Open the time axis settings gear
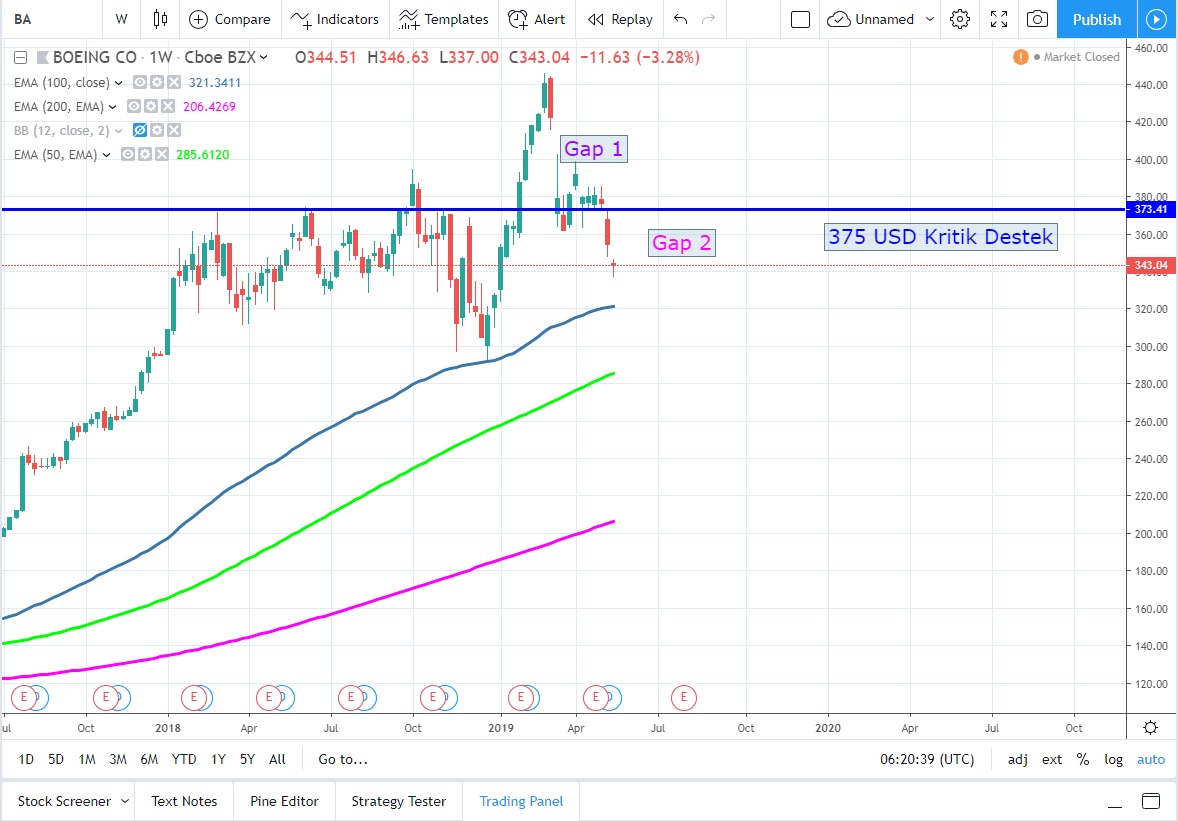Screen dimensions: 1178x821 click(1150, 728)
